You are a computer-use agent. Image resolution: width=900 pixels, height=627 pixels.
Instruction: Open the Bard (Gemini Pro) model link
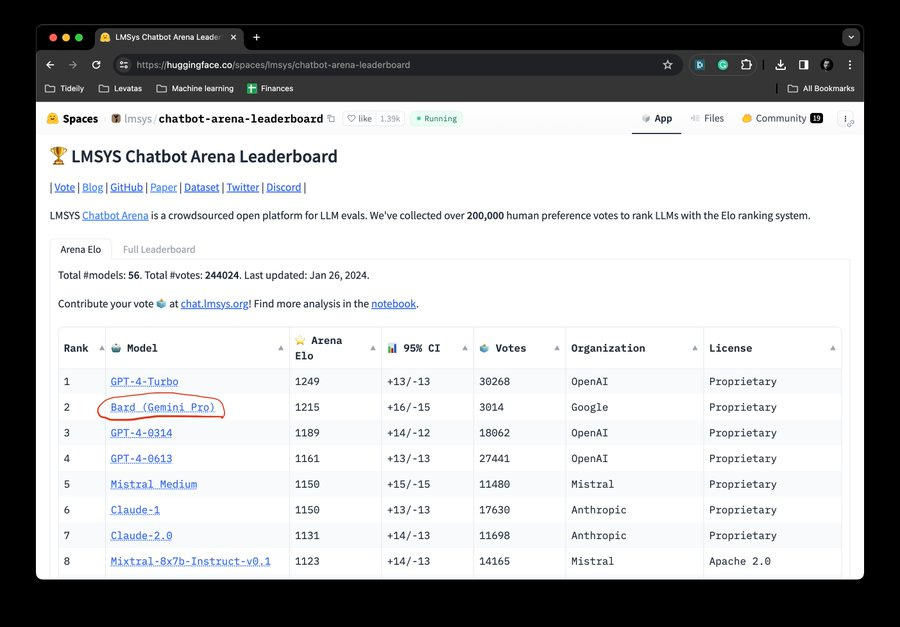[x=162, y=407]
